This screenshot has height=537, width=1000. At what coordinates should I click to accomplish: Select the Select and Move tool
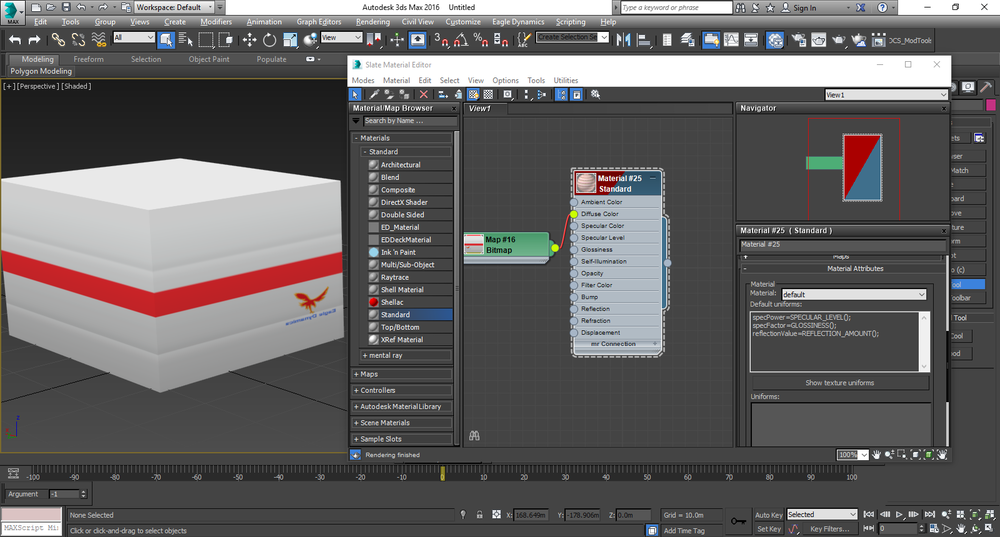(249, 40)
